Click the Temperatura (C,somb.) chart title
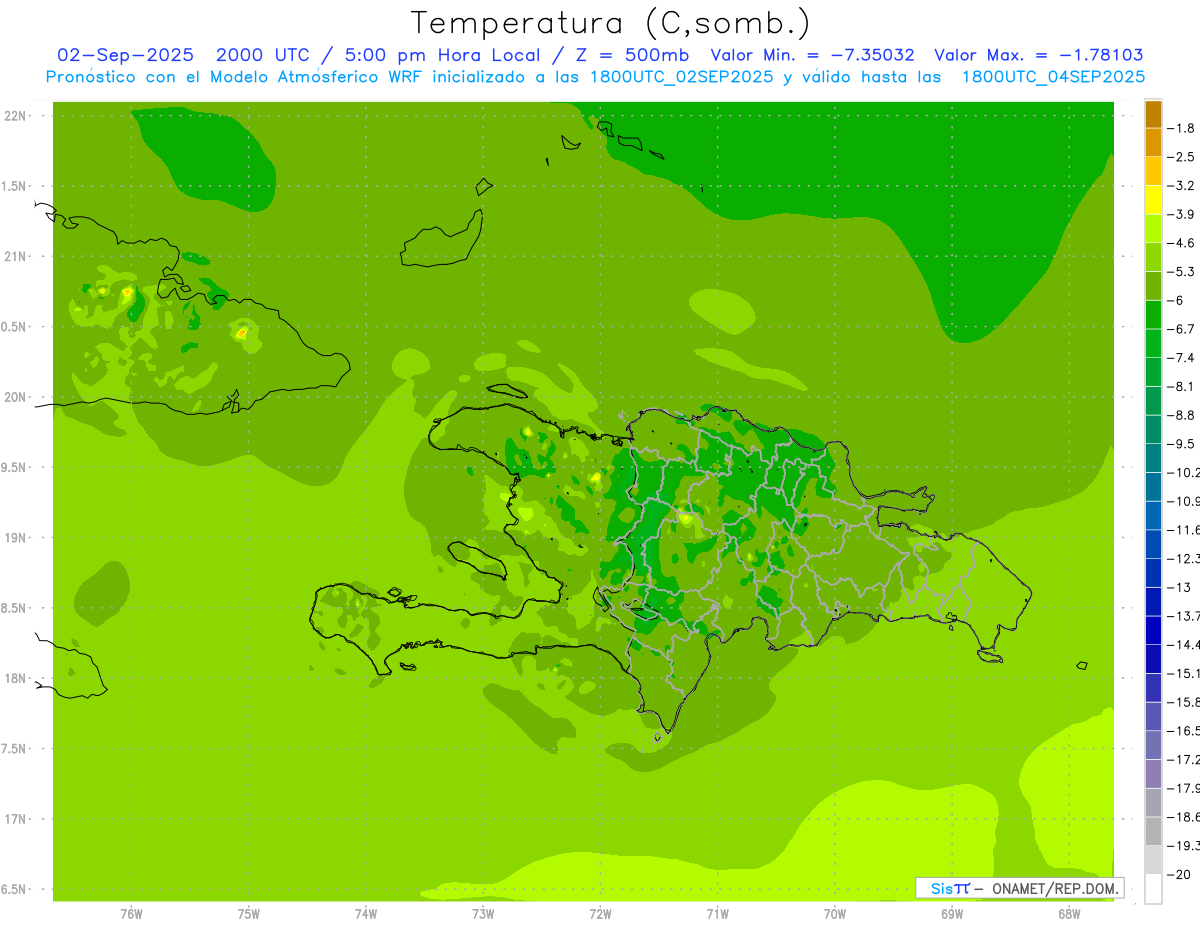The width and height of the screenshot is (1200, 927). tap(610, 23)
